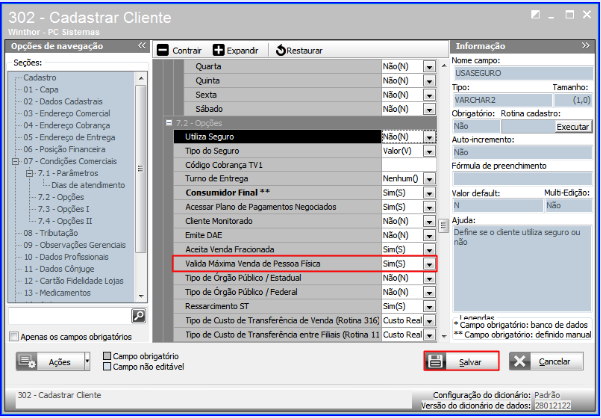The height and width of the screenshot is (418, 601).
Task: Click the field grid scroll down arrow
Action: point(444,336)
